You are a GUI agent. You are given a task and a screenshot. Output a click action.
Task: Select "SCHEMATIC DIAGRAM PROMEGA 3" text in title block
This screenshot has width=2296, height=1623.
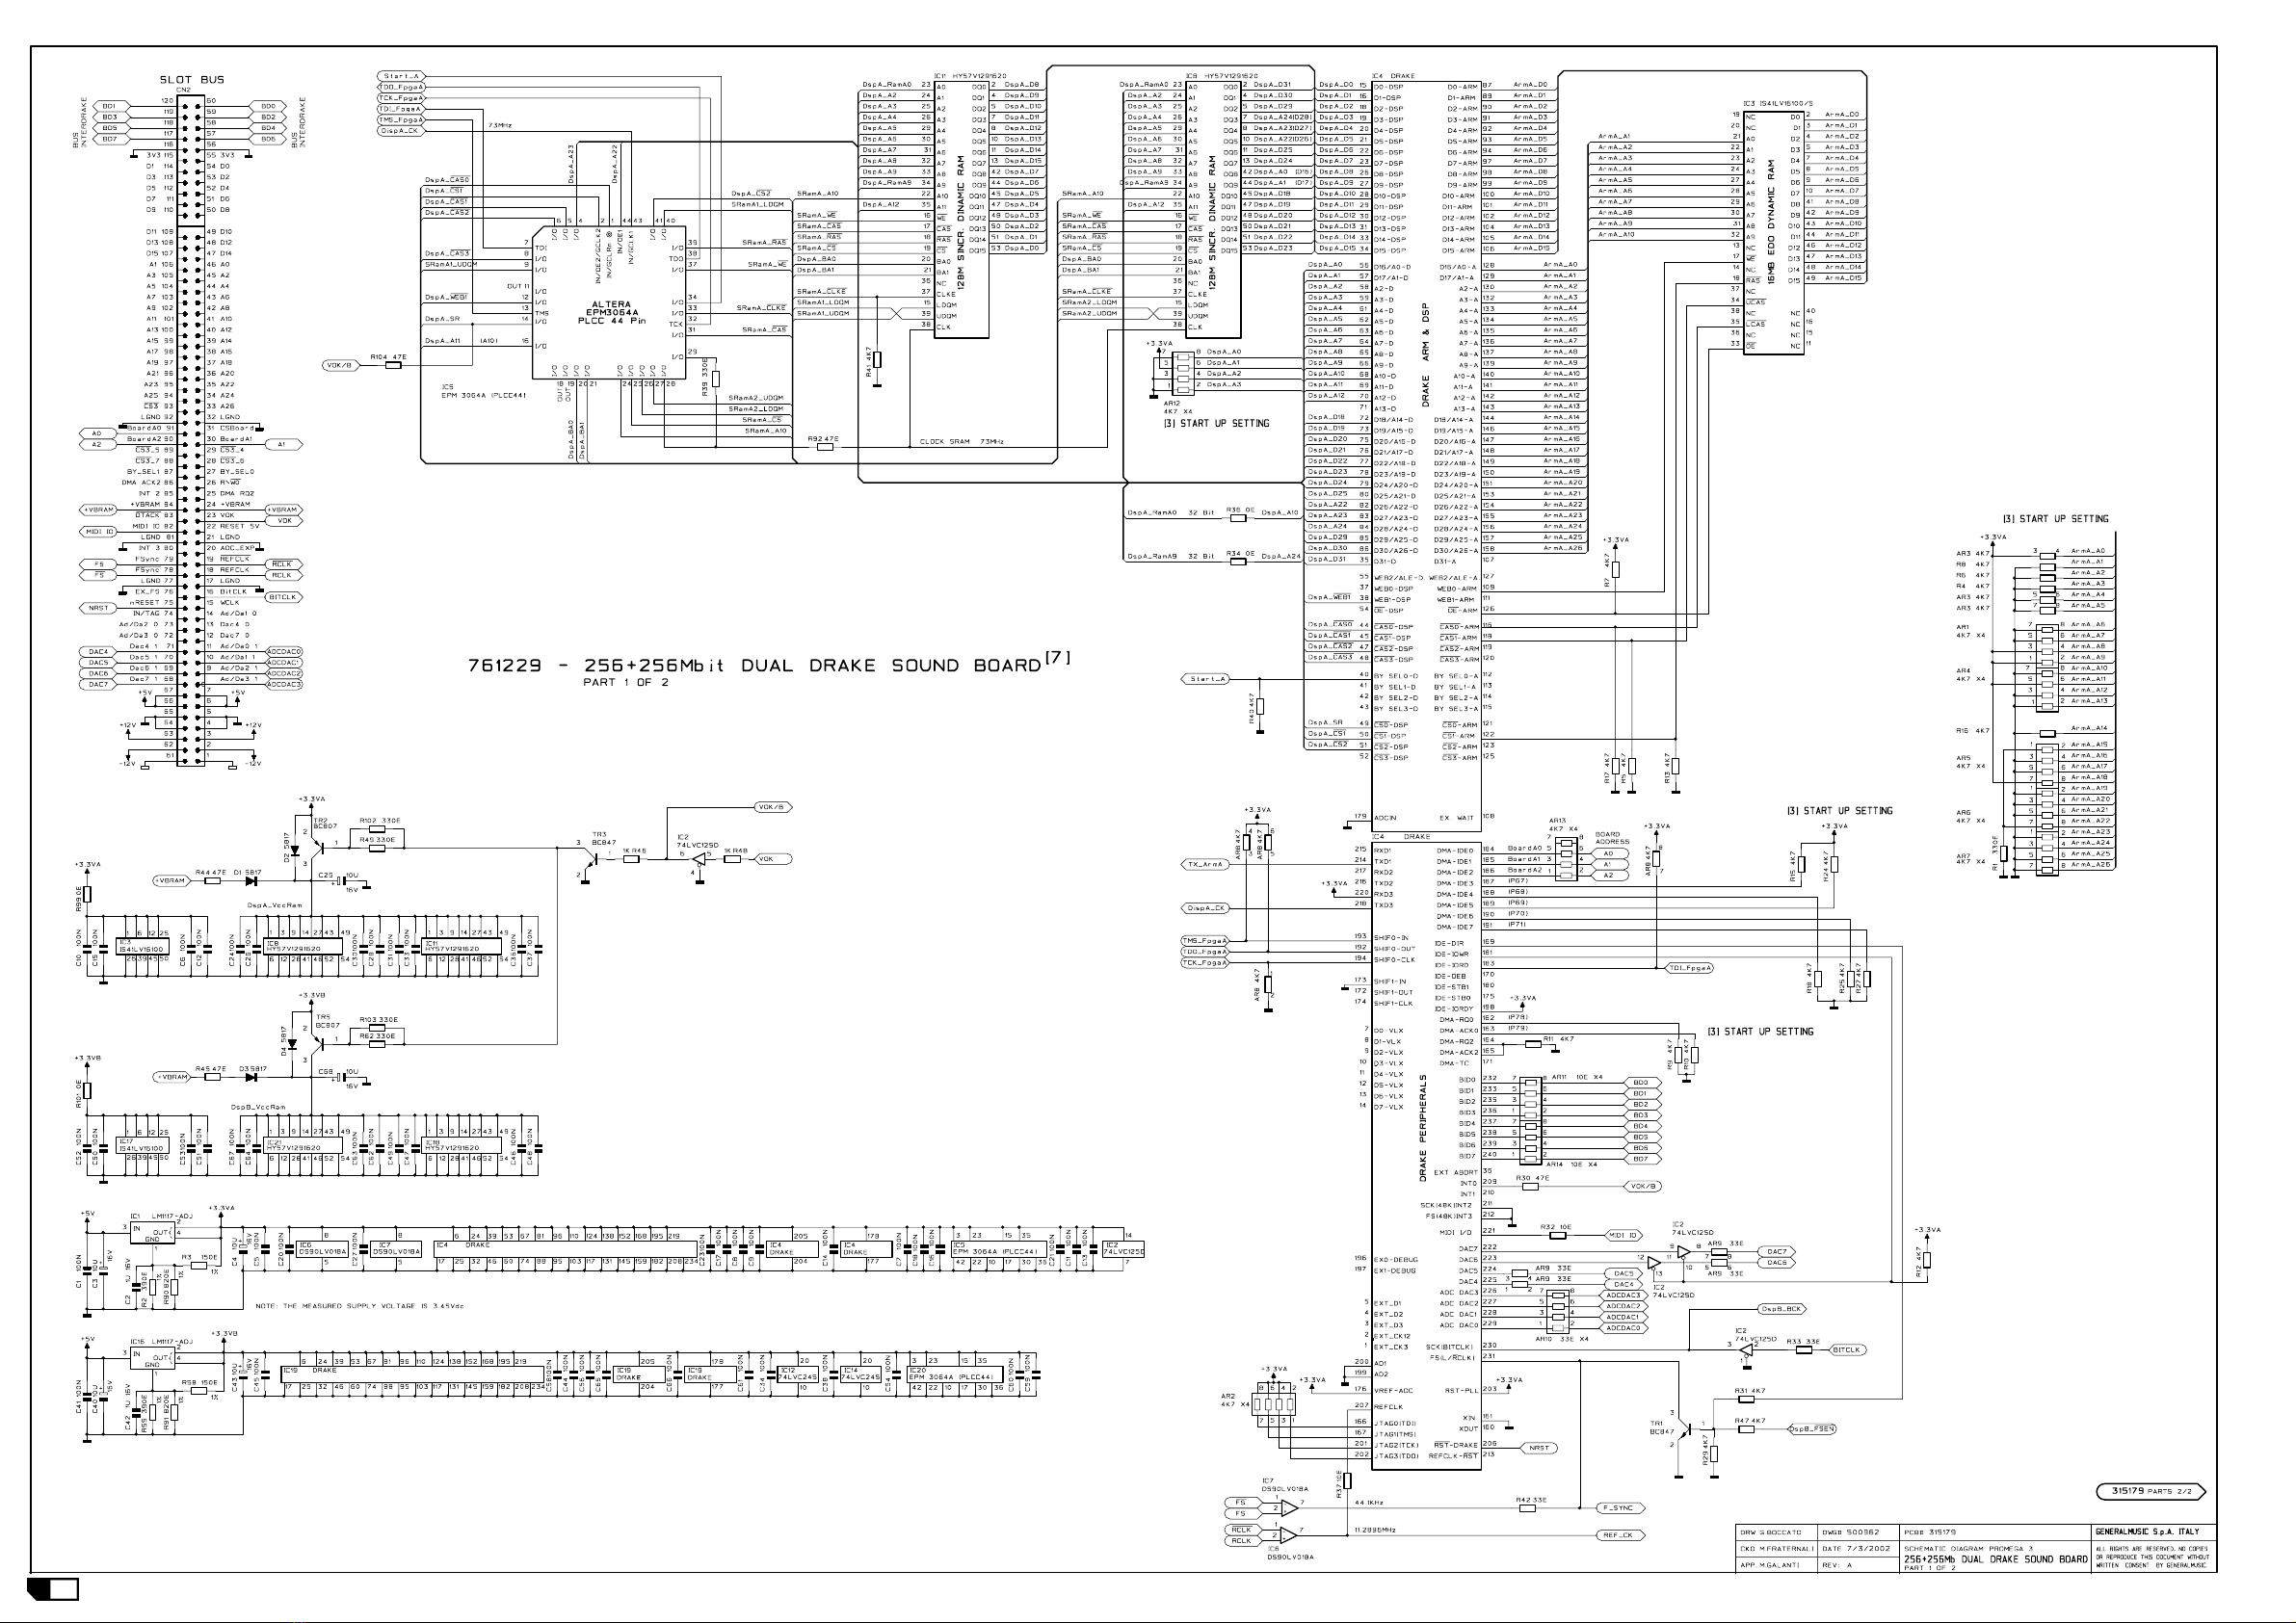tap(1967, 1549)
